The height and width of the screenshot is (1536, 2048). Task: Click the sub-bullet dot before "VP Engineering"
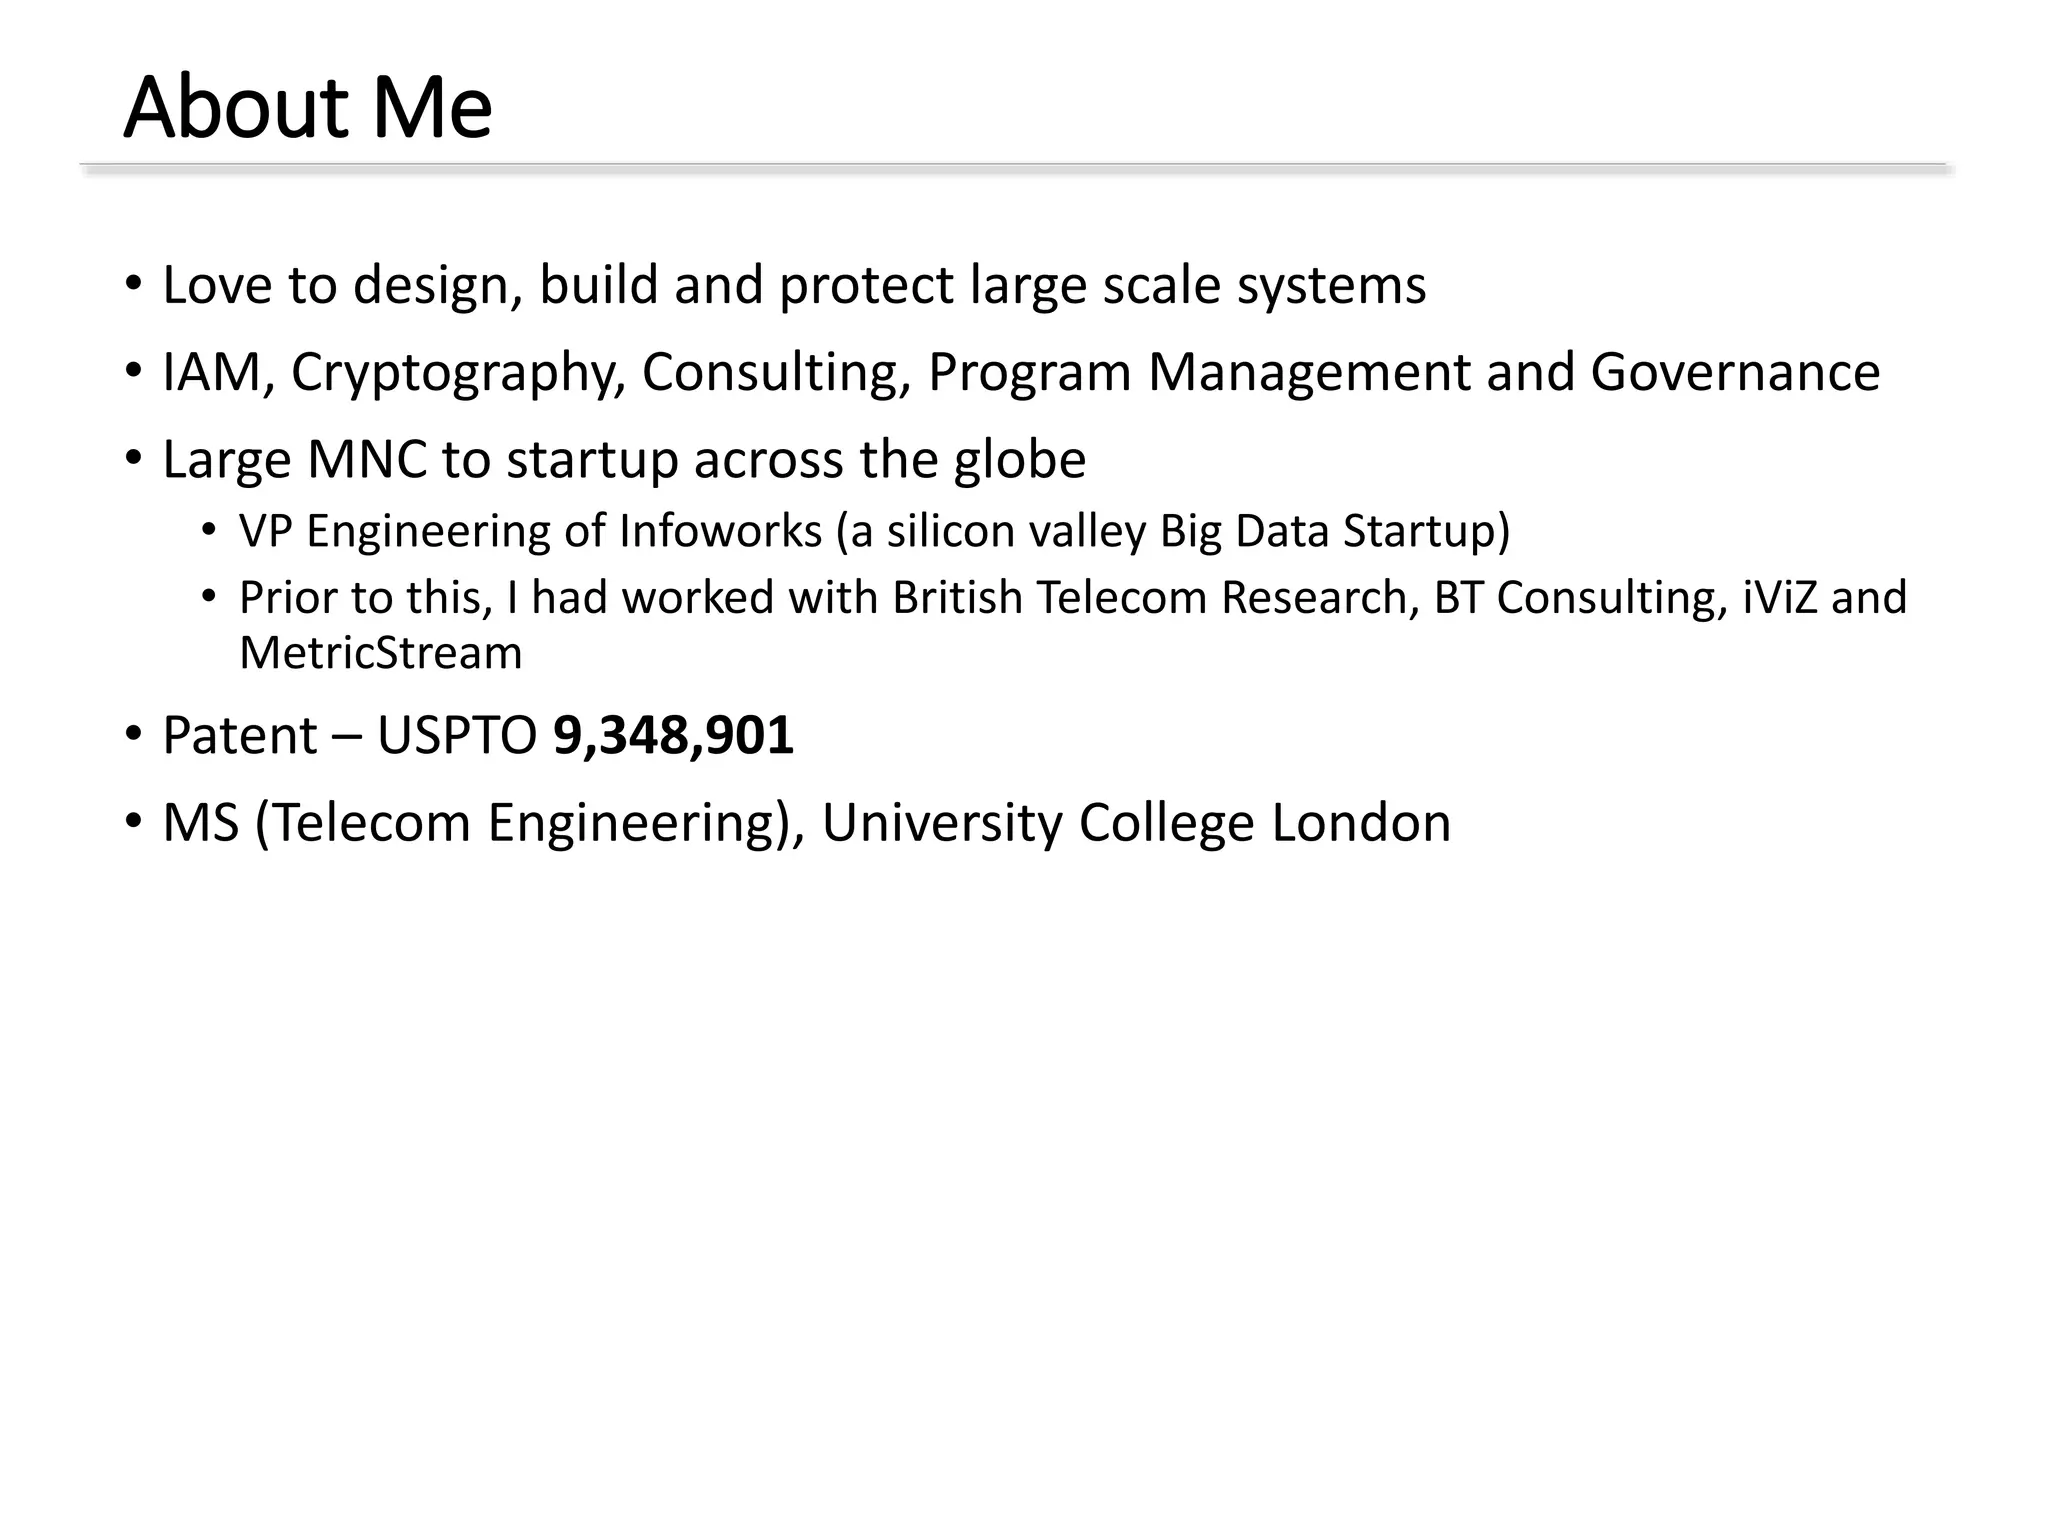click(208, 529)
